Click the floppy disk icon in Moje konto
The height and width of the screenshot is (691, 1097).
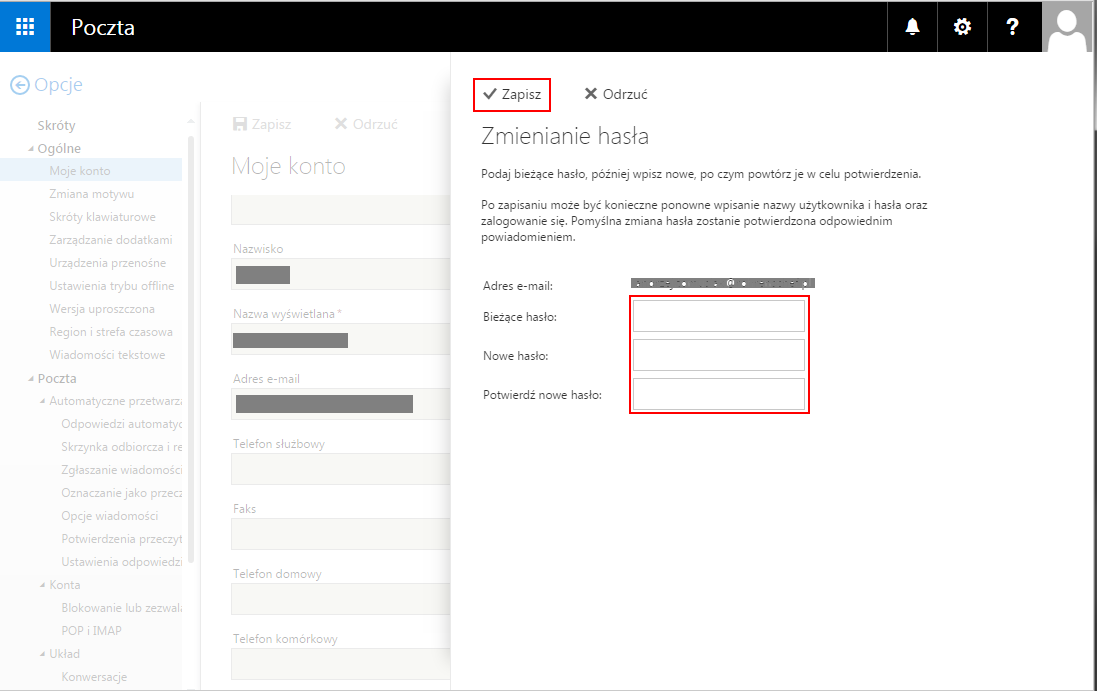click(240, 124)
